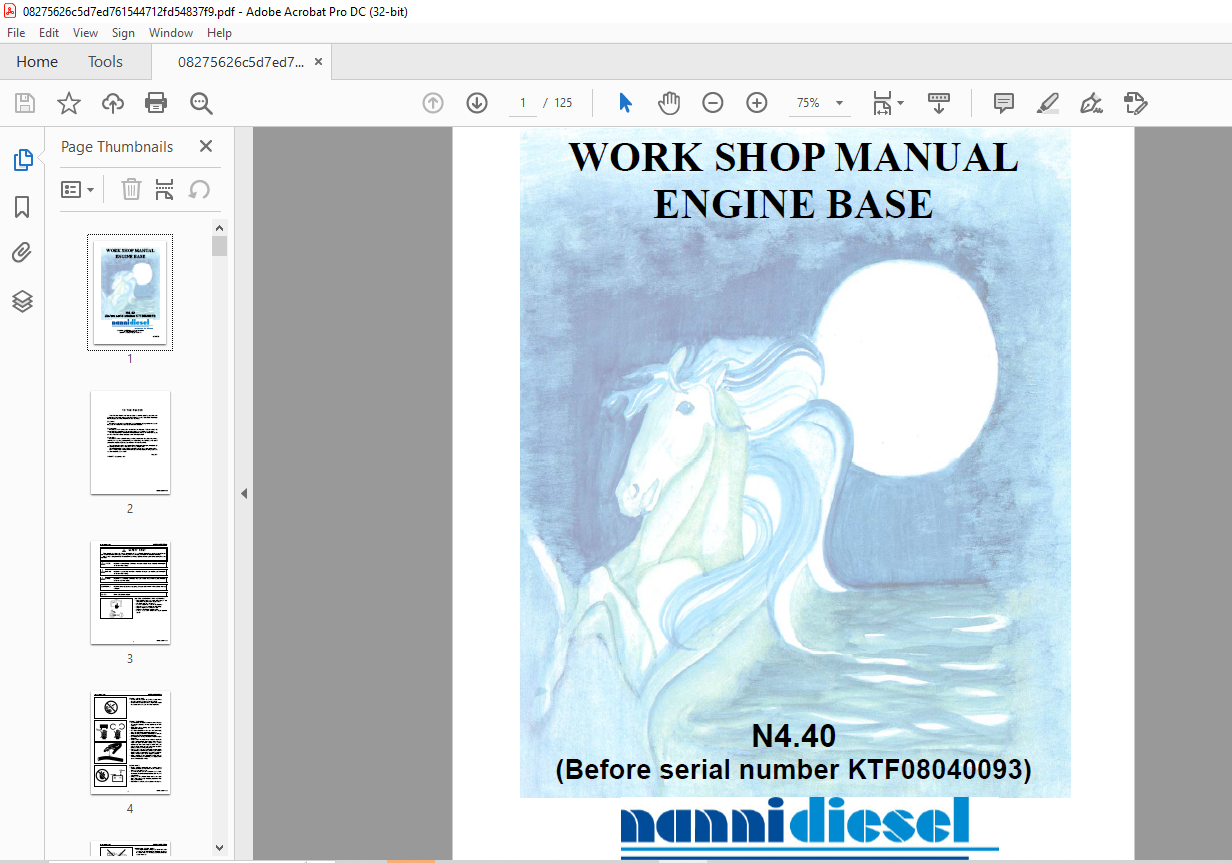Screen dimensions: 1232x863
Task: Open the sign document tool
Action: [x=1092, y=103]
